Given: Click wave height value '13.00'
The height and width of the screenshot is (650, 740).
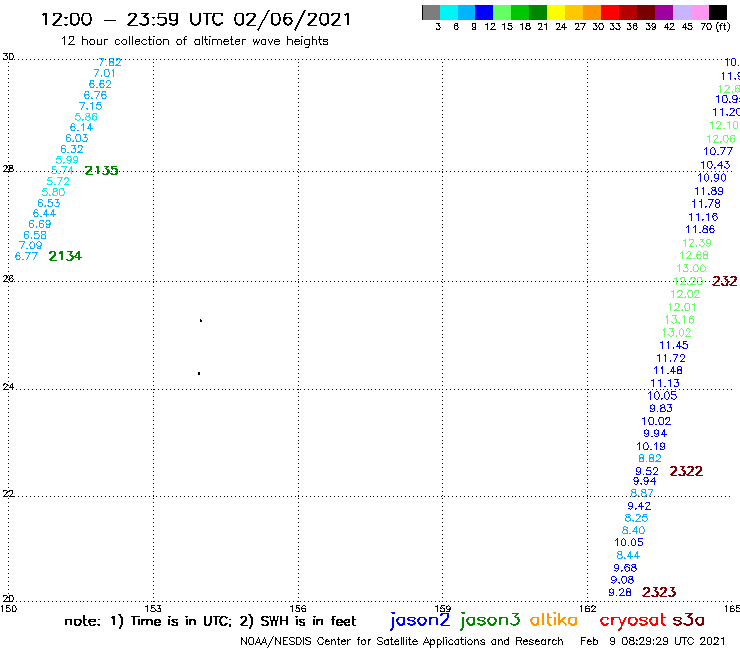Looking at the screenshot, I should tap(691, 268).
